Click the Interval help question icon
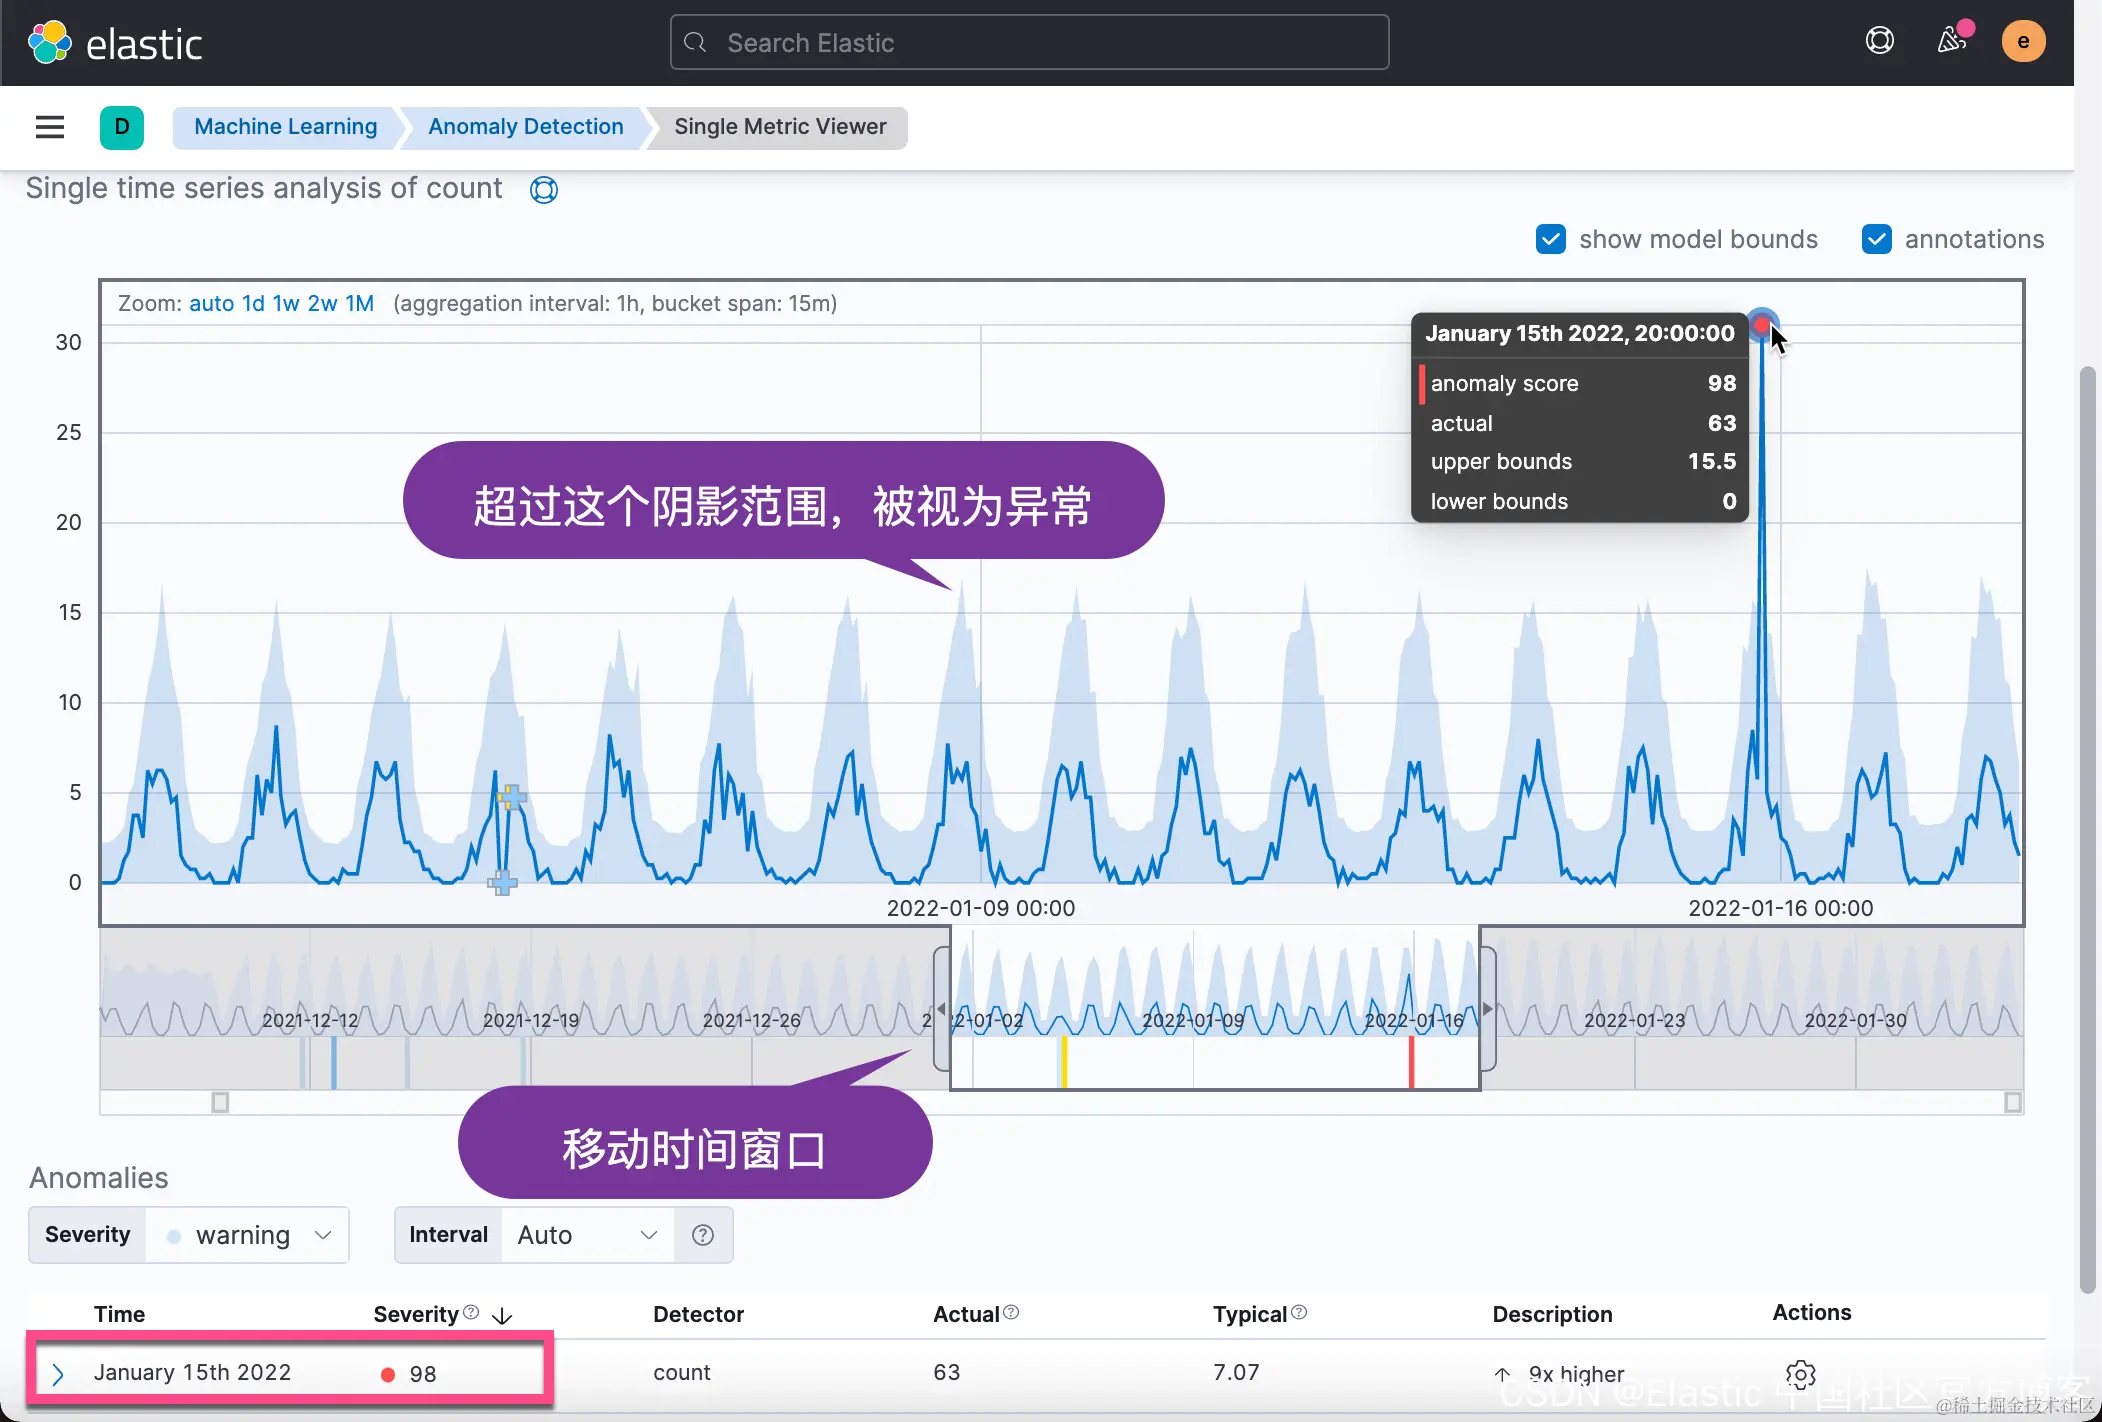This screenshot has height=1422, width=2102. coord(703,1235)
